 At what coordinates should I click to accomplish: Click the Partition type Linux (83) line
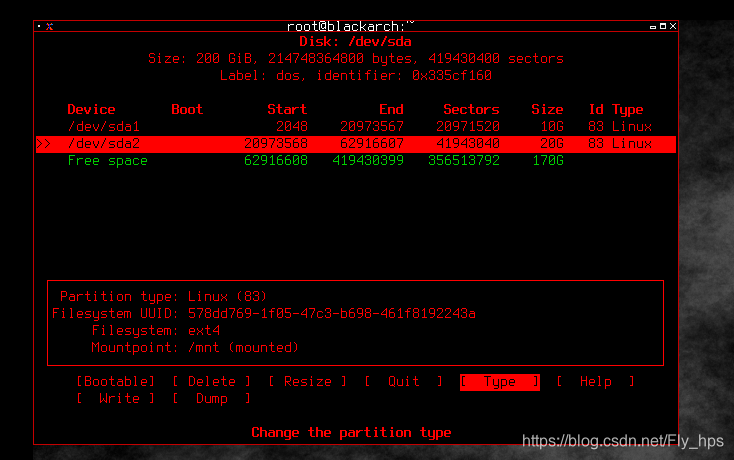pos(163,297)
